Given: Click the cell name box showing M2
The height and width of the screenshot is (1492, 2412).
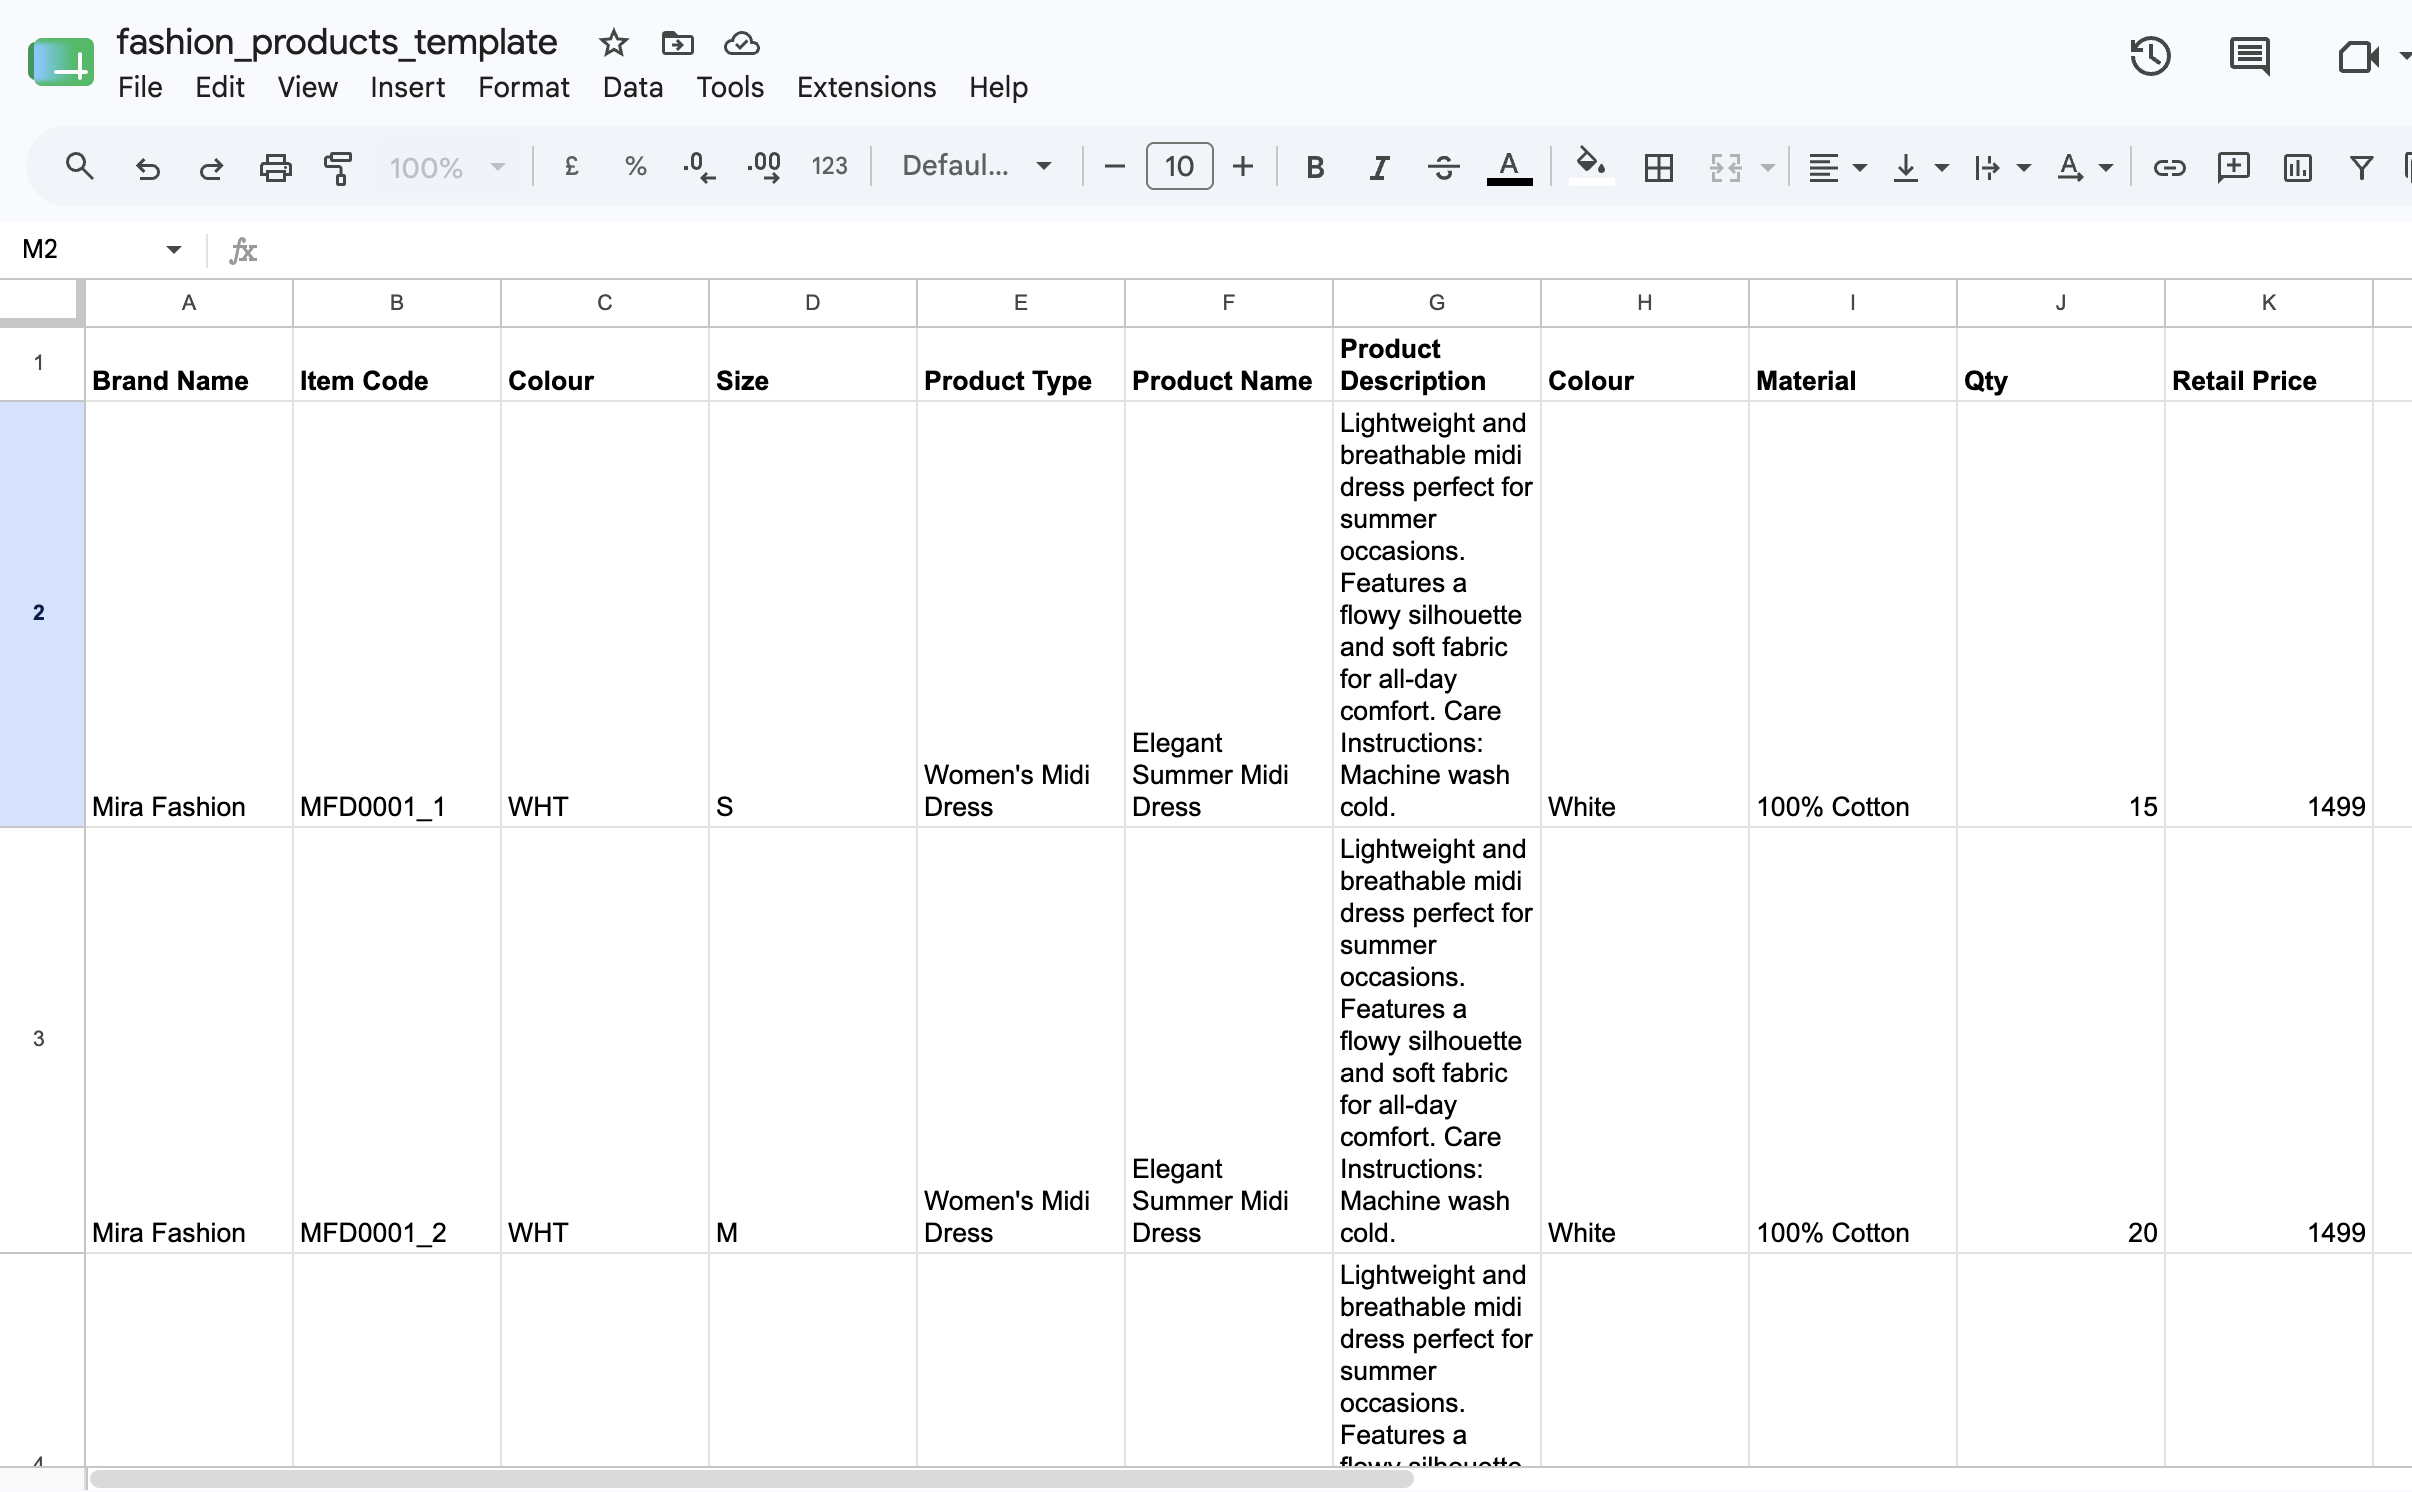Looking at the screenshot, I should tap(100, 249).
